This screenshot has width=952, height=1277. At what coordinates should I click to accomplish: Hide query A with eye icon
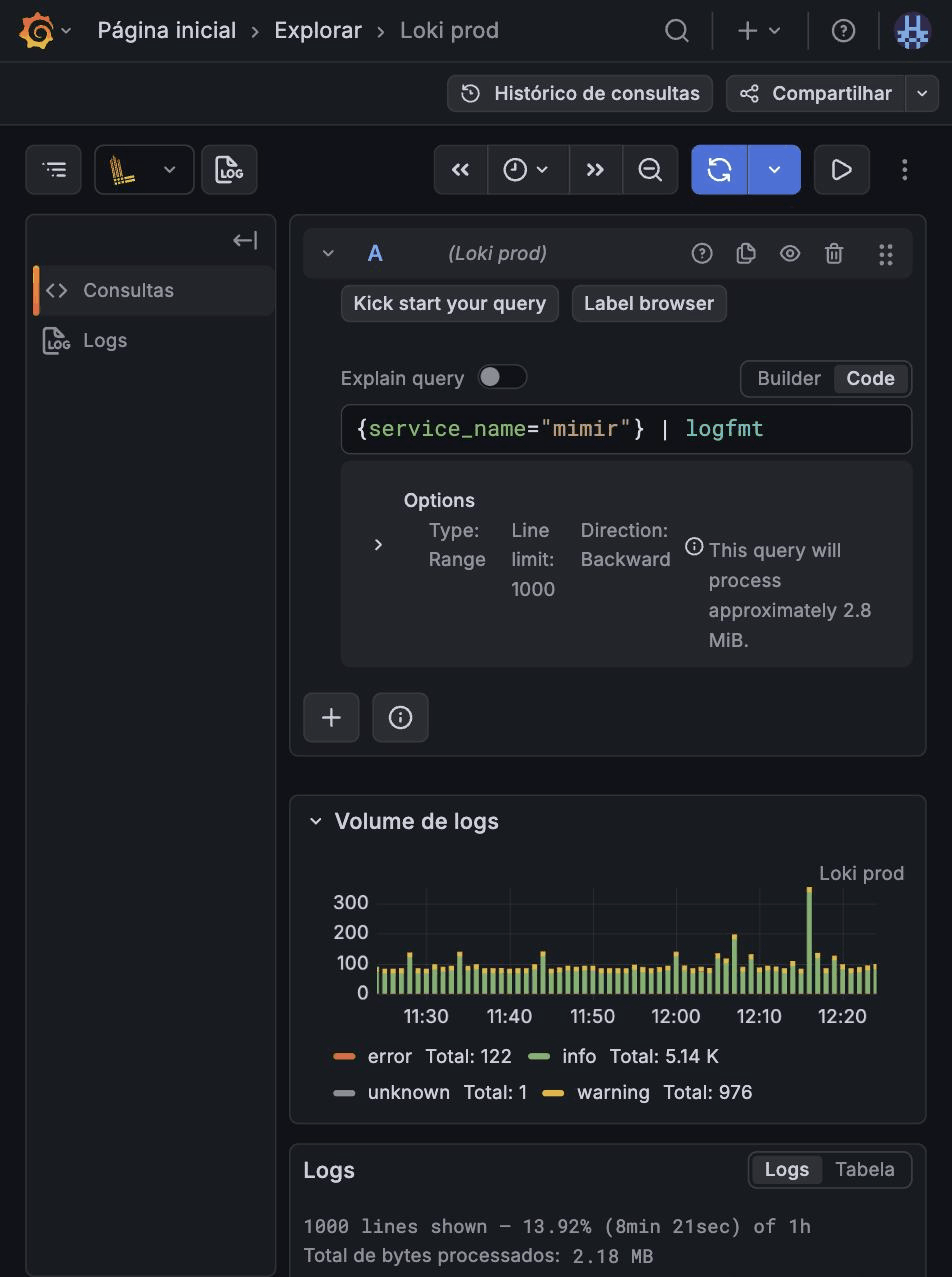click(x=790, y=254)
